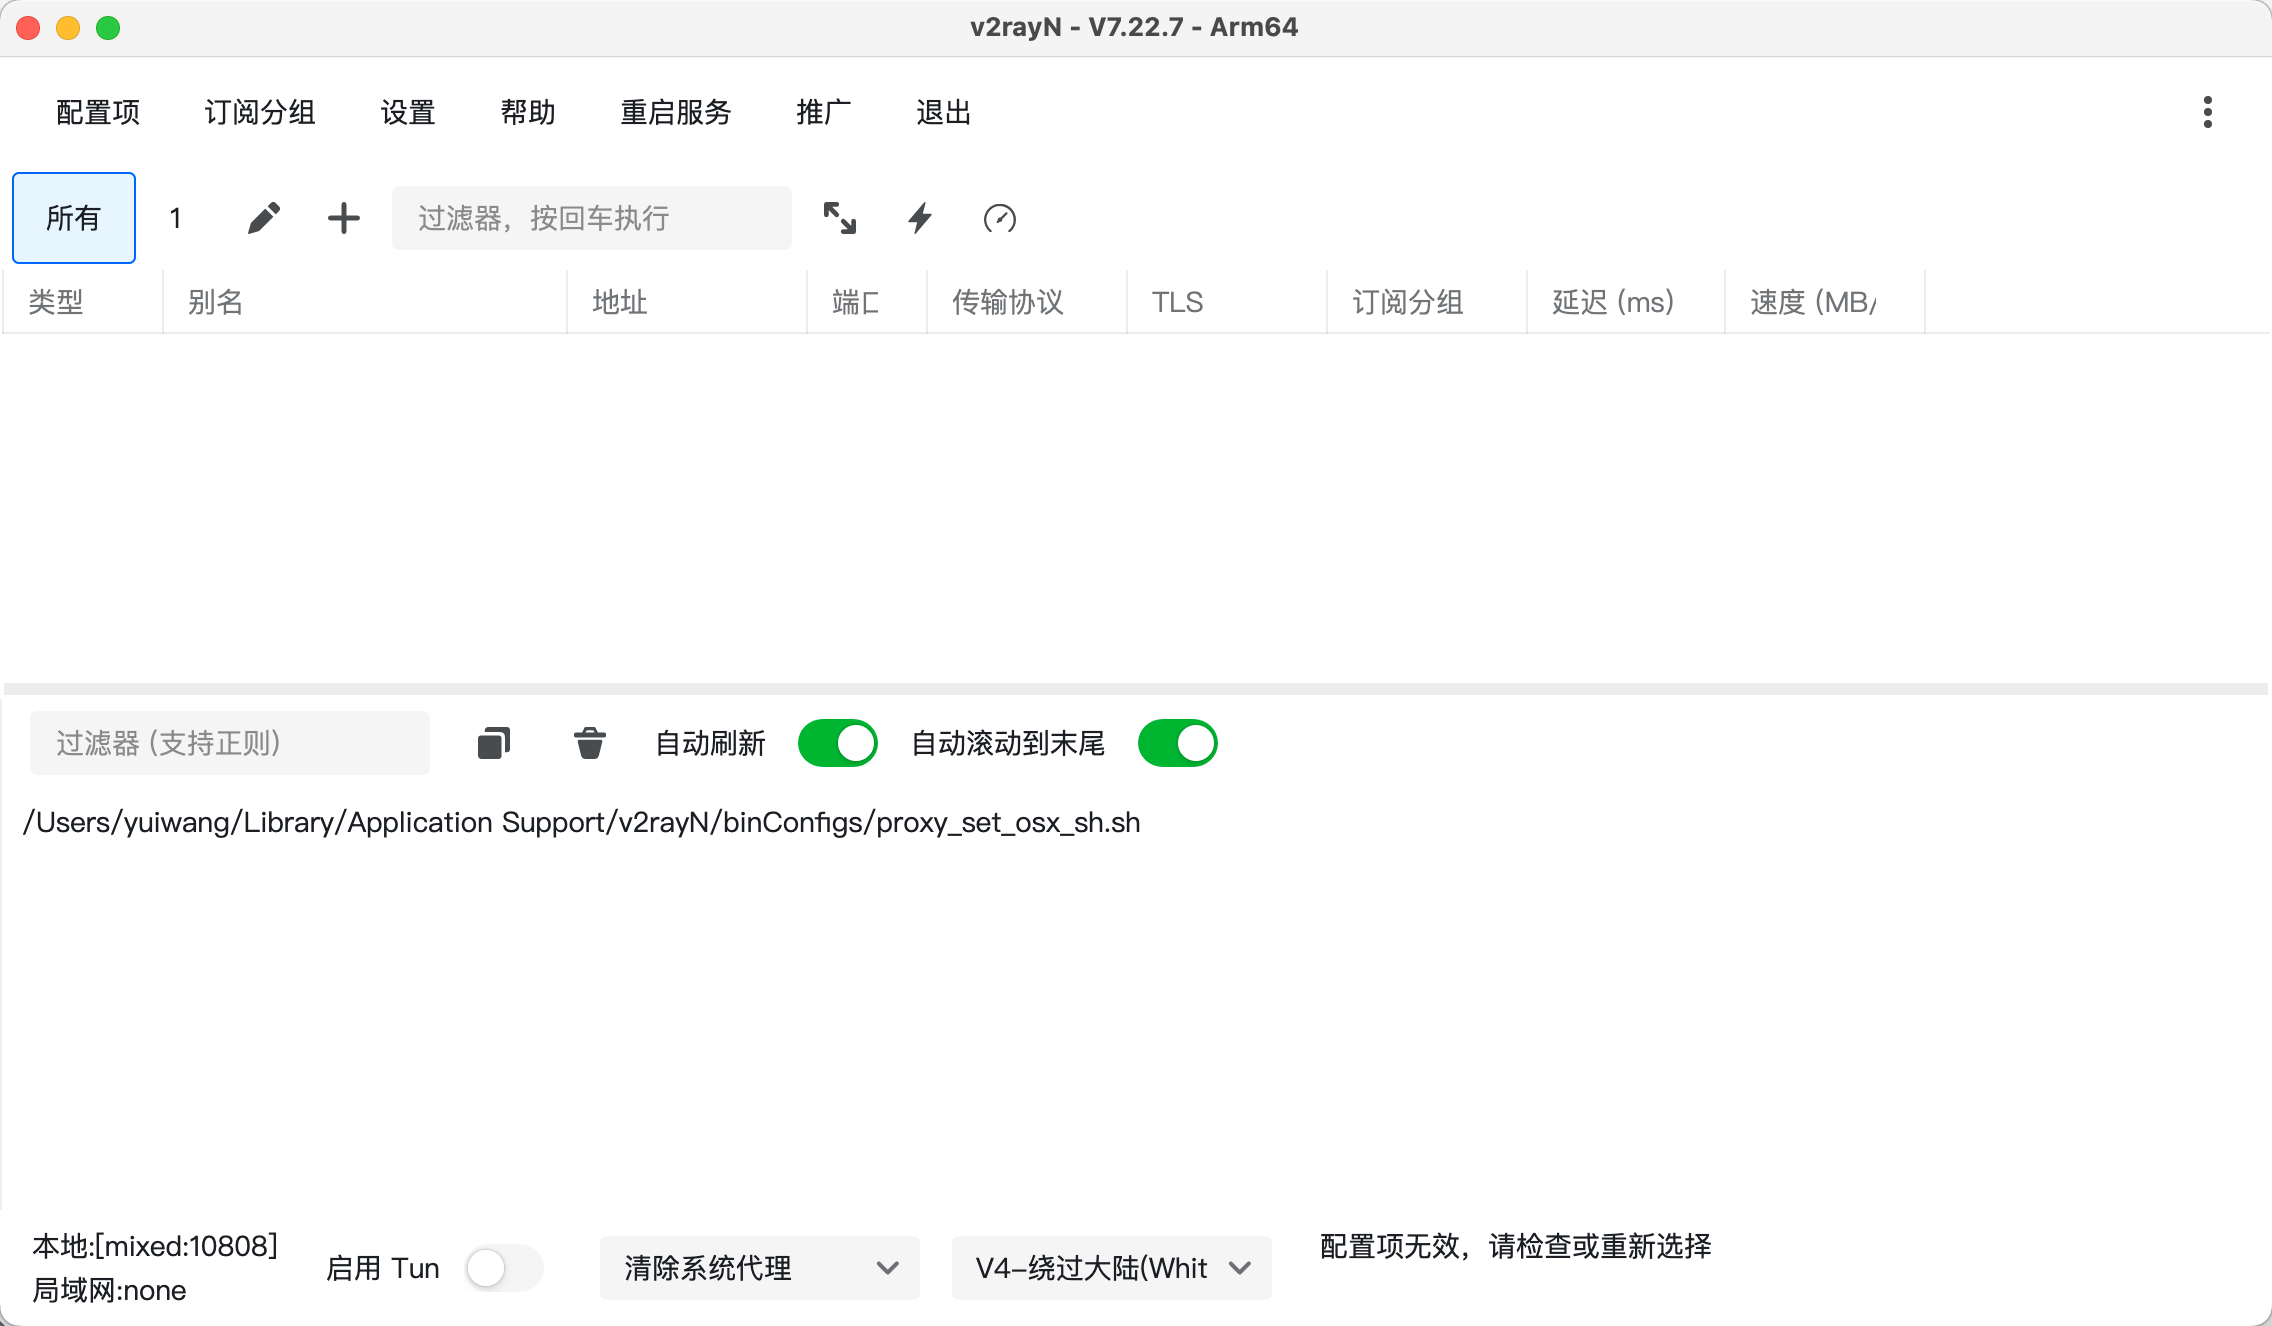The height and width of the screenshot is (1326, 2272).
Task: Click the 退出 menu item
Action: pyautogui.click(x=944, y=112)
